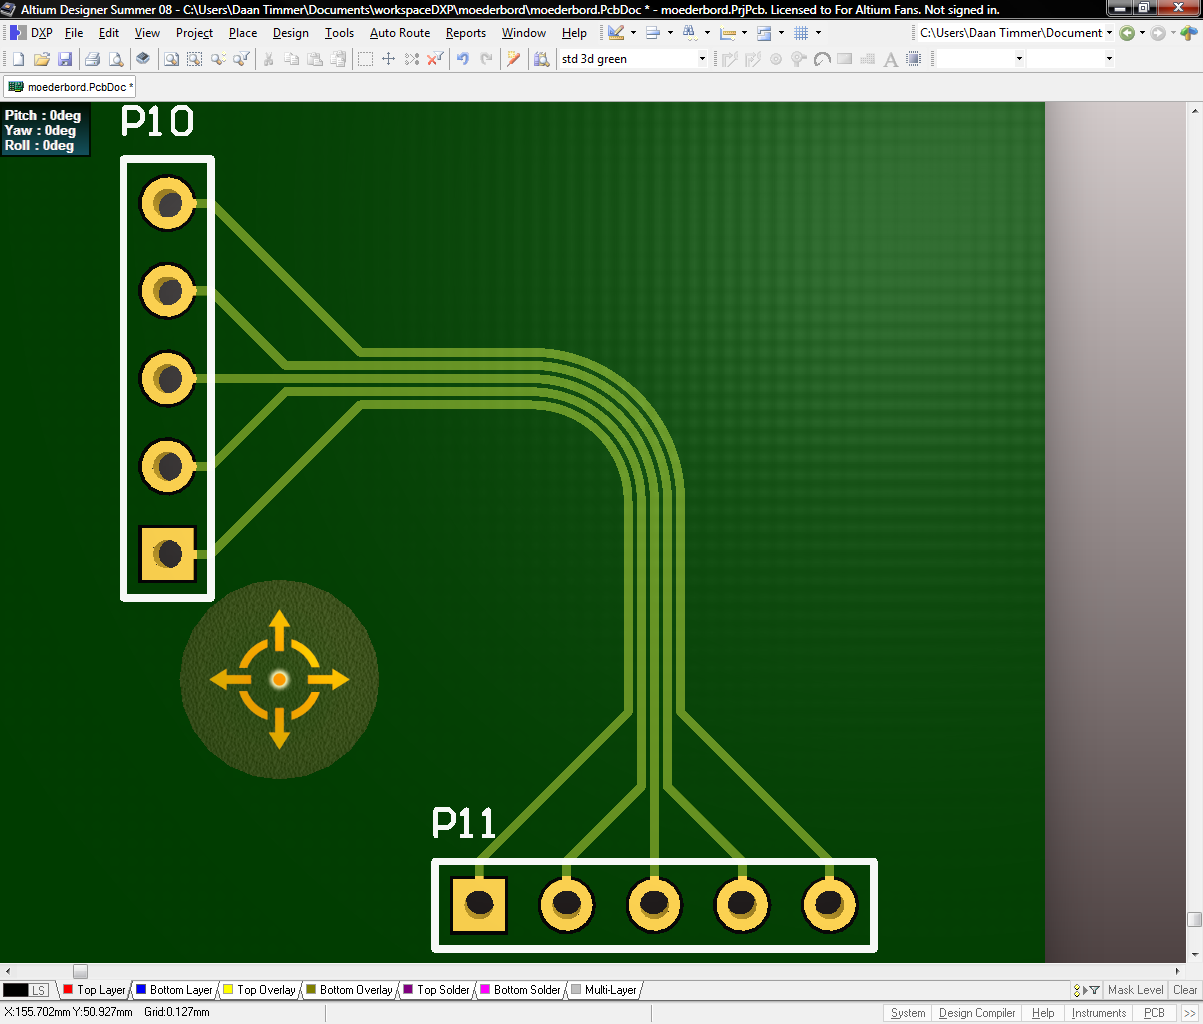The height and width of the screenshot is (1024, 1203).
Task: Open the Auto Route menu
Action: 399,33
